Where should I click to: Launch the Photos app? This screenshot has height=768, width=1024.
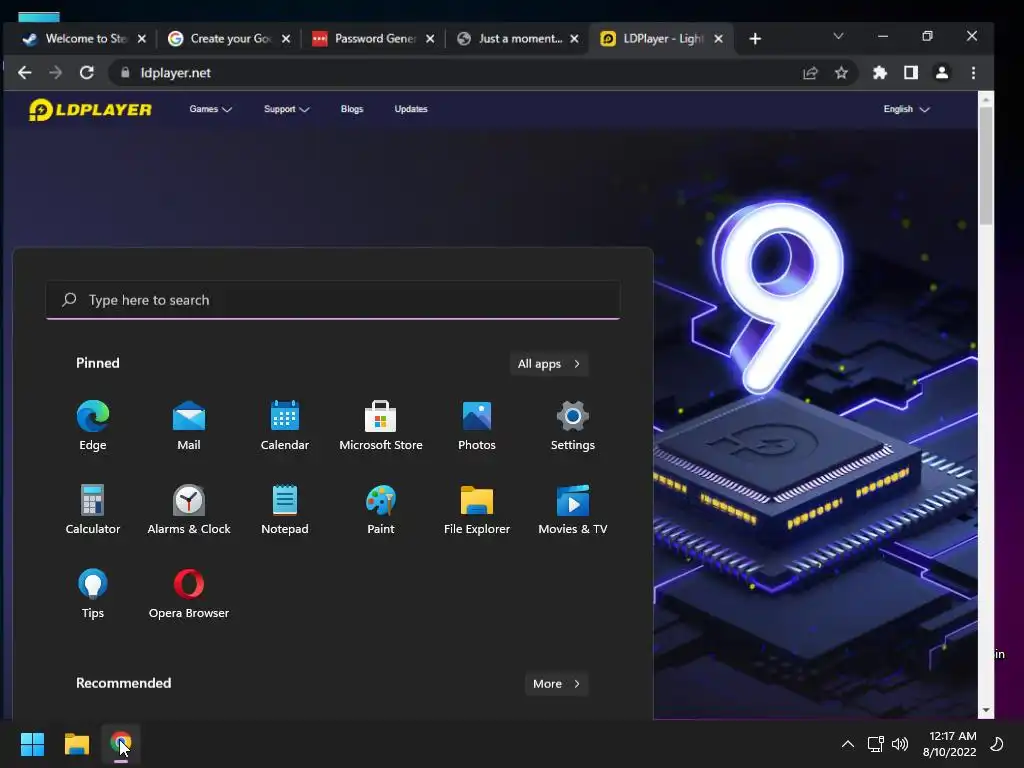(477, 425)
